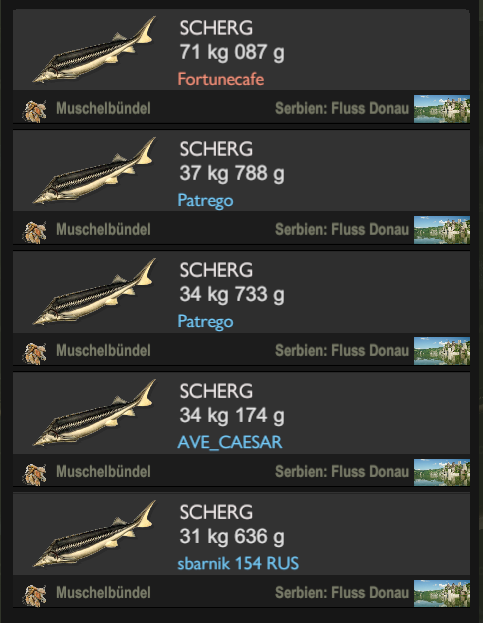The image size is (483, 623).
Task: Open Patrego's profile on the 34 kg 733 g entry
Action: point(205,322)
